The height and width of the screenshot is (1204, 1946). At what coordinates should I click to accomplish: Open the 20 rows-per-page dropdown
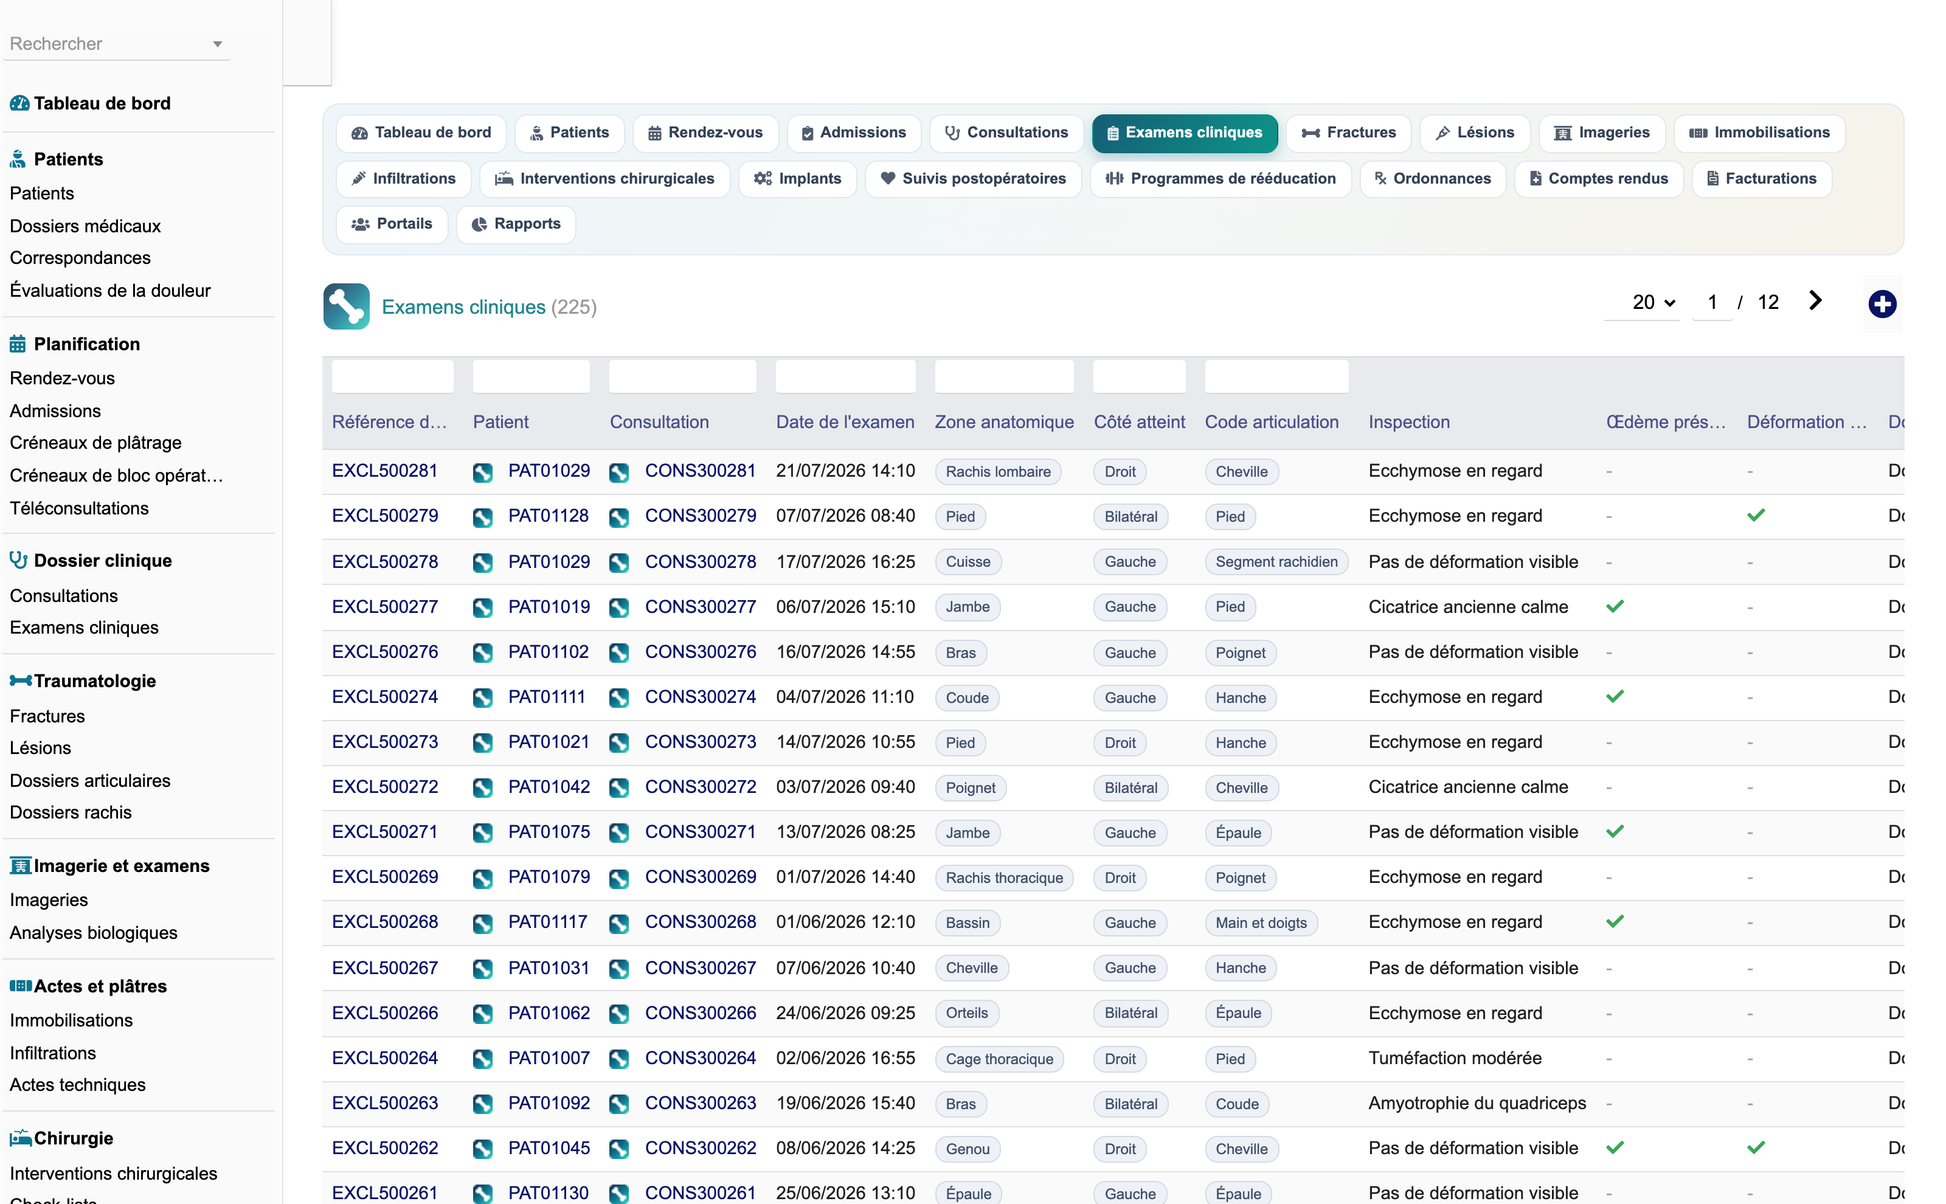tap(1653, 302)
